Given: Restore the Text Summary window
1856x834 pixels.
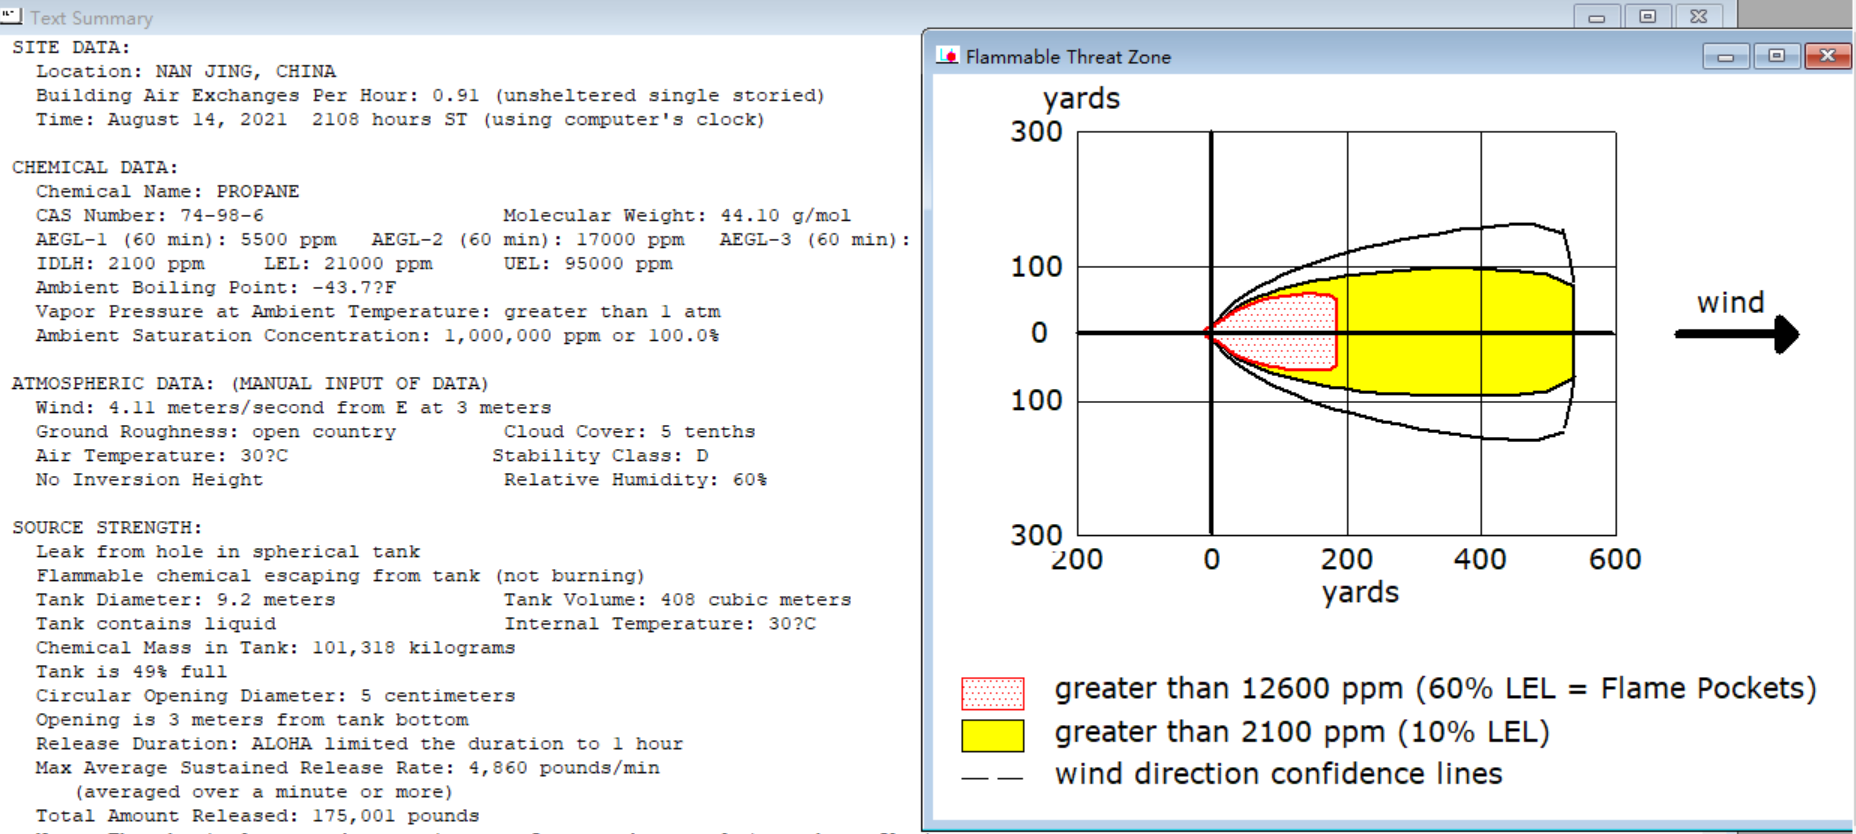Looking at the screenshot, I should pyautogui.click(x=1648, y=16).
